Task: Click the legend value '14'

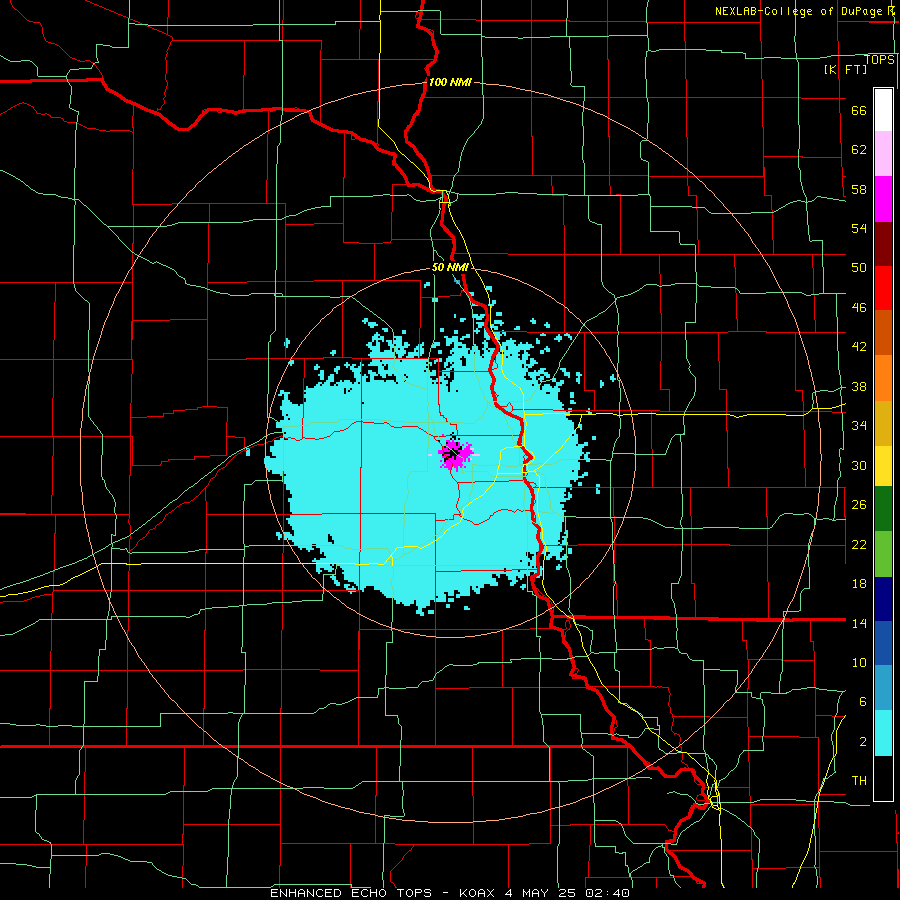Action: coord(859,623)
